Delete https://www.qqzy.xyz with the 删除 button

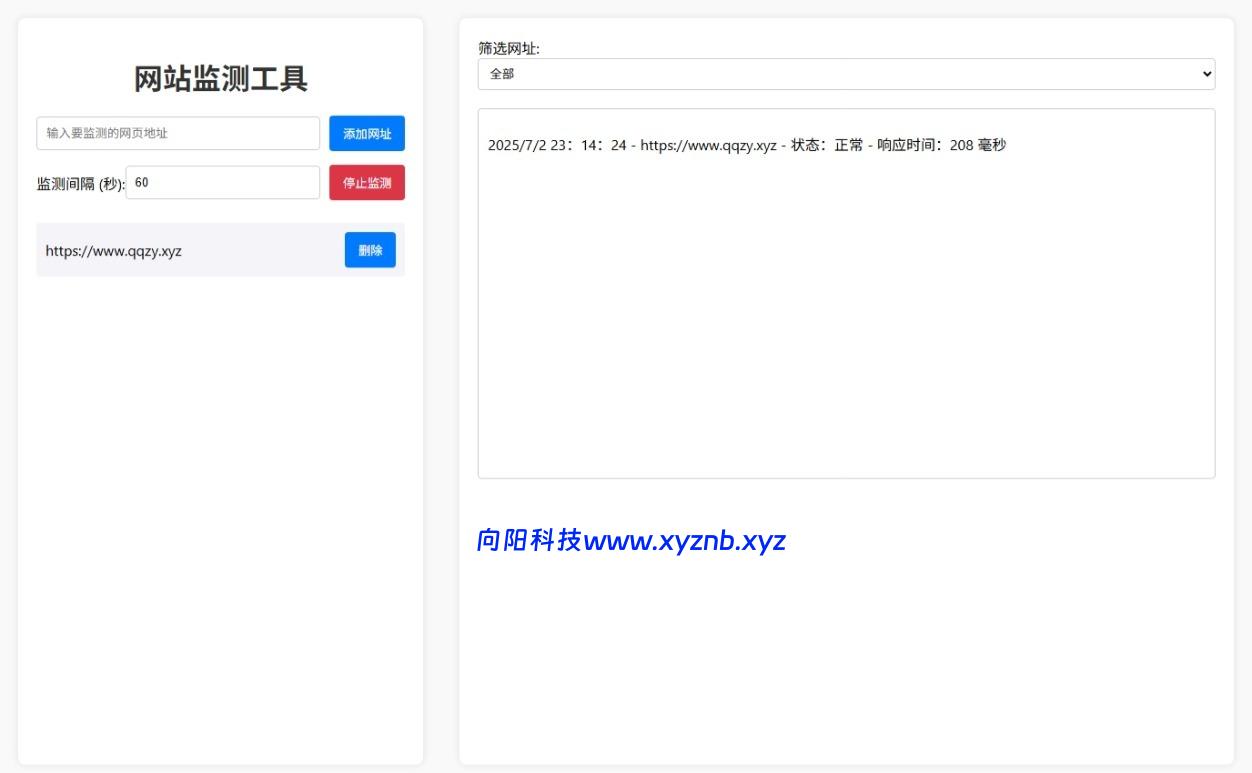click(x=370, y=250)
